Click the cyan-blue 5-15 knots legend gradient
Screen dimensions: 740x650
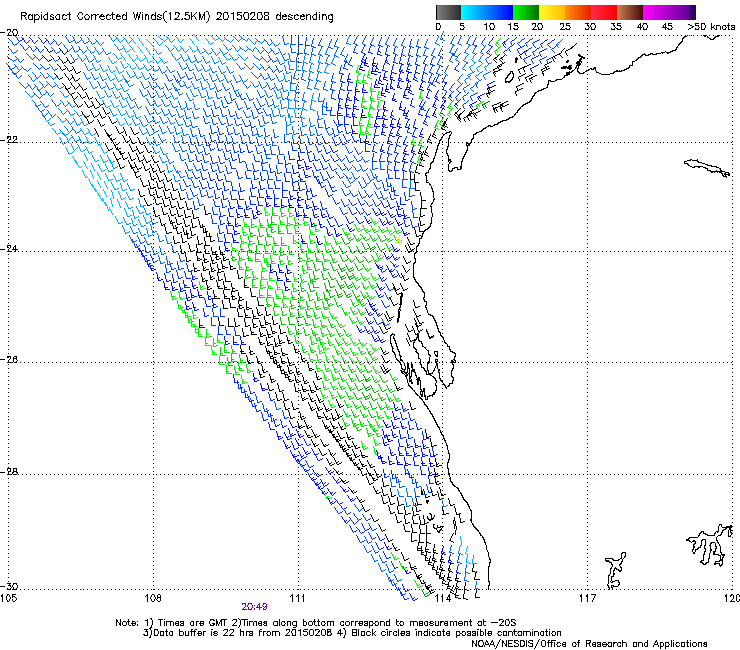(487, 12)
